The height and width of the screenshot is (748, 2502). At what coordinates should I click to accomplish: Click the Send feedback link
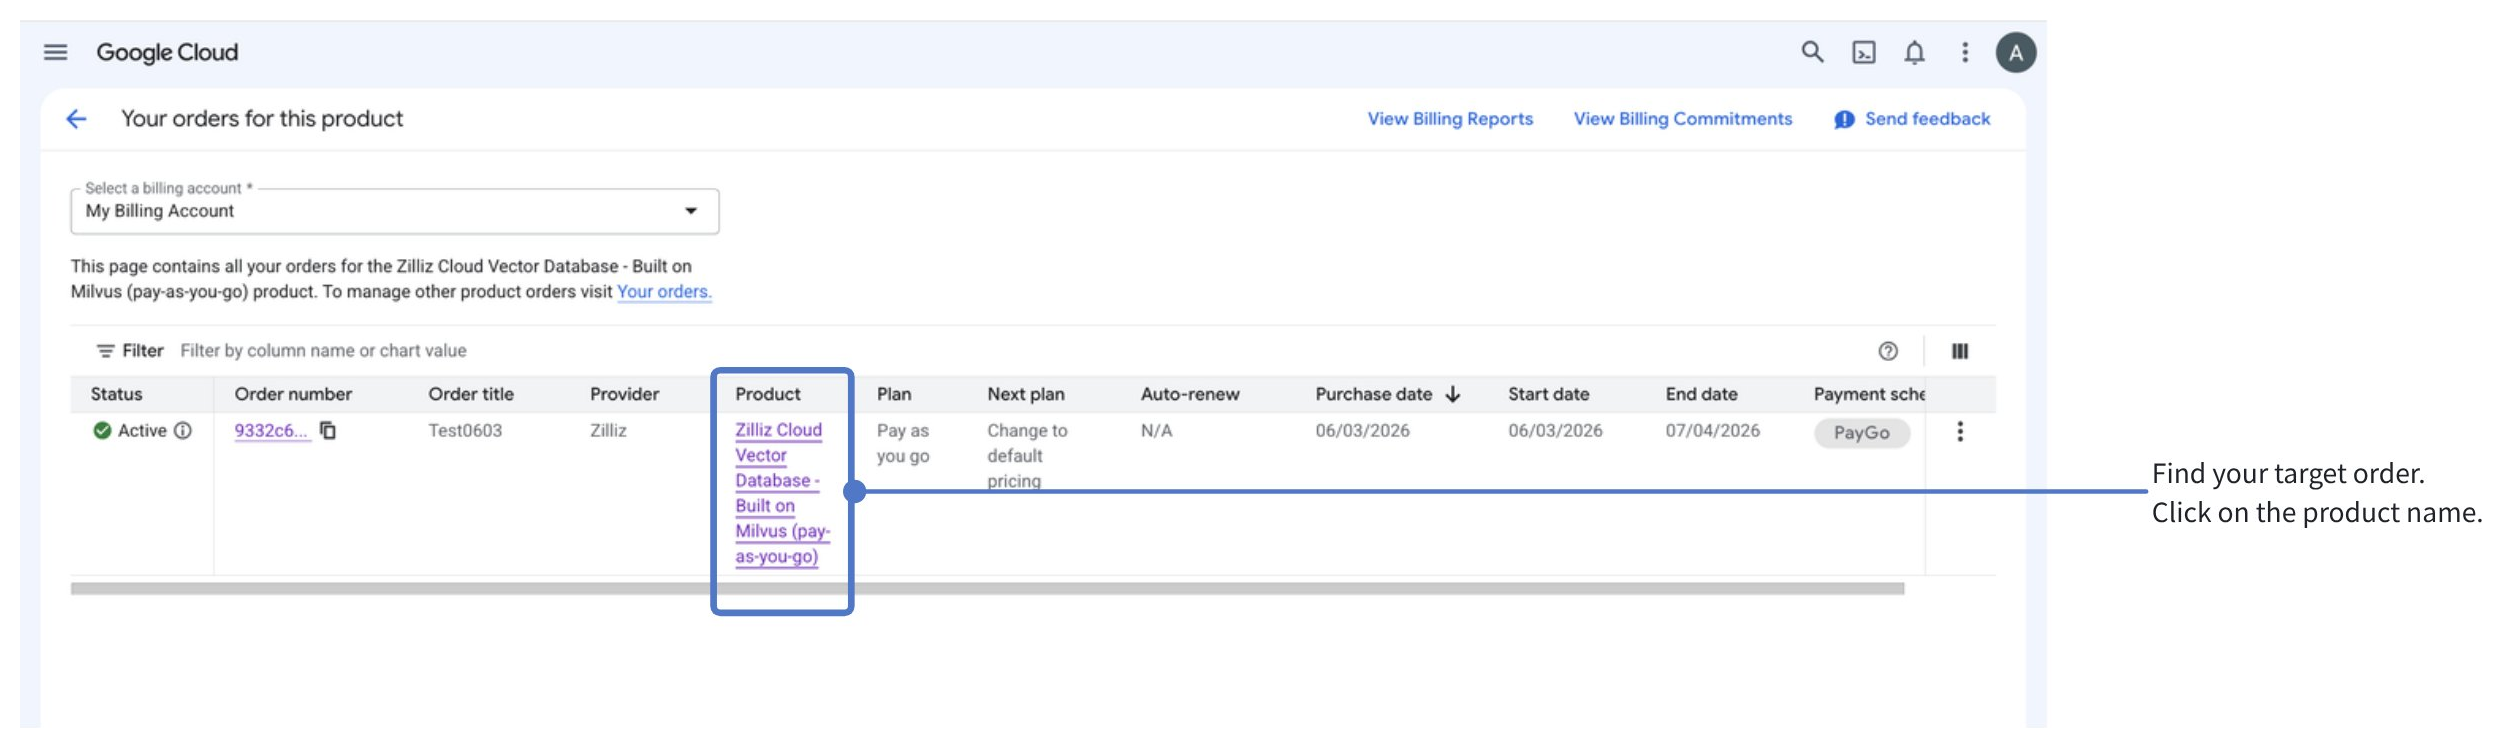(x=1927, y=119)
